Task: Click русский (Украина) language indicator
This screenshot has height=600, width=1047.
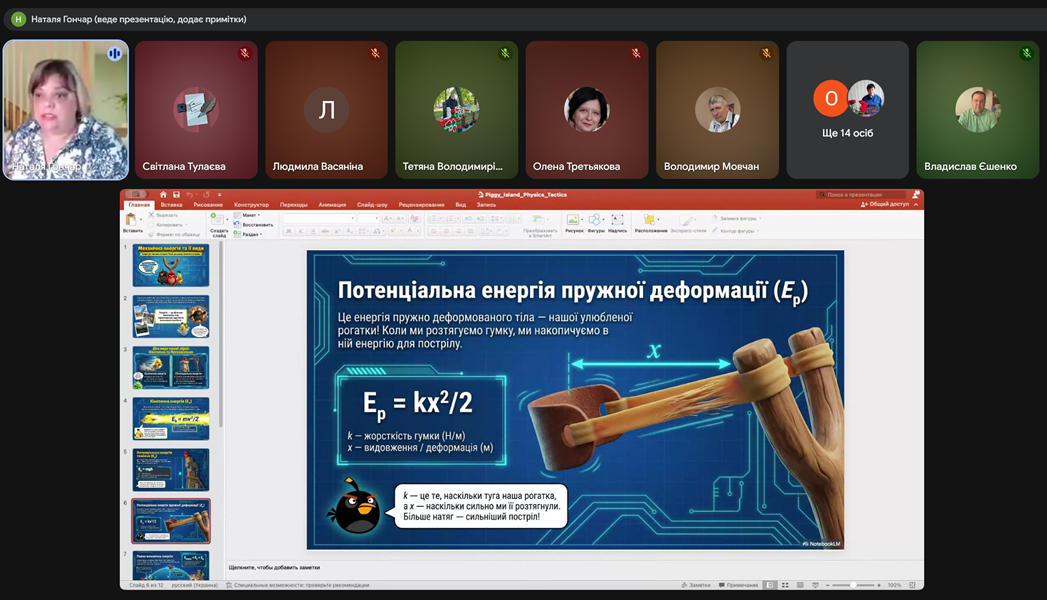Action: coord(194,585)
